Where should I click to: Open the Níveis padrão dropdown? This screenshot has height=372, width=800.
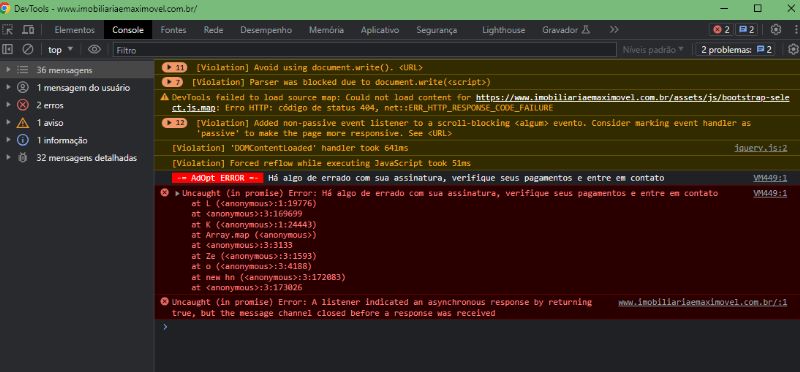pyautogui.click(x=653, y=49)
